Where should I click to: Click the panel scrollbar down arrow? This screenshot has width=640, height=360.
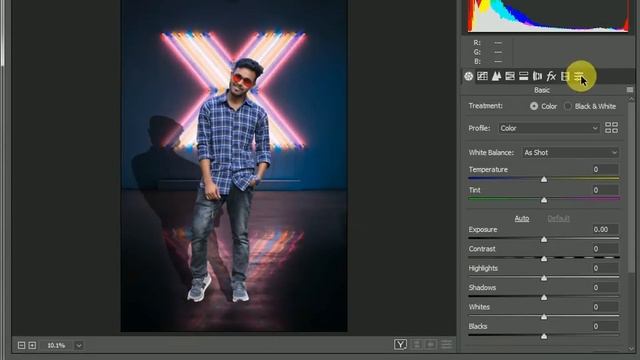631,349
